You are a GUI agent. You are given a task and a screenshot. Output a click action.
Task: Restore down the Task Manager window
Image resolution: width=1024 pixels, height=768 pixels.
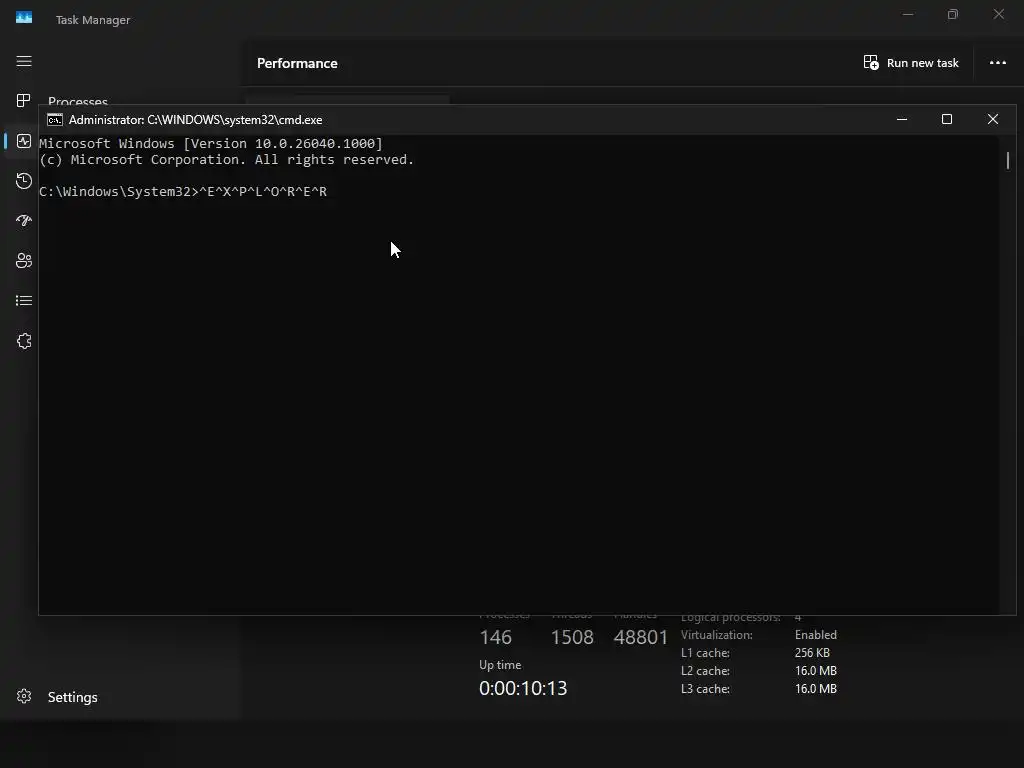pyautogui.click(x=953, y=14)
